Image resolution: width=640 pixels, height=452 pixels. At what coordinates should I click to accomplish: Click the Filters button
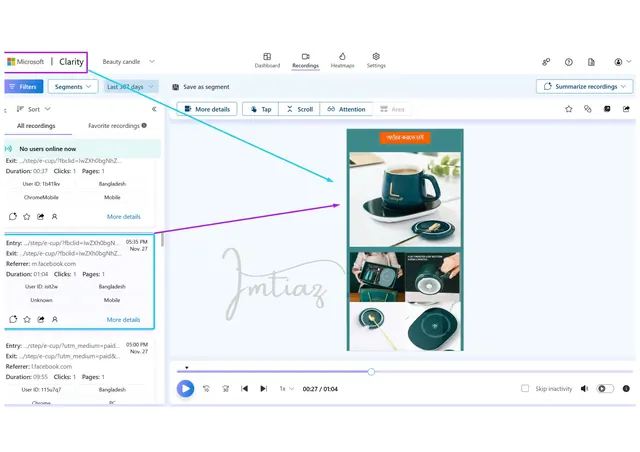click(x=23, y=87)
